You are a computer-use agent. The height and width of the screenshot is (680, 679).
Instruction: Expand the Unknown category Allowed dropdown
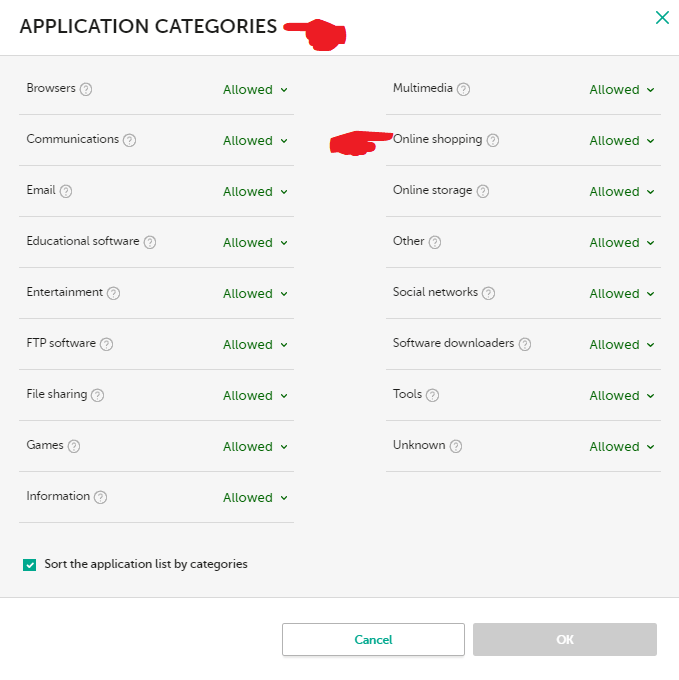622,447
